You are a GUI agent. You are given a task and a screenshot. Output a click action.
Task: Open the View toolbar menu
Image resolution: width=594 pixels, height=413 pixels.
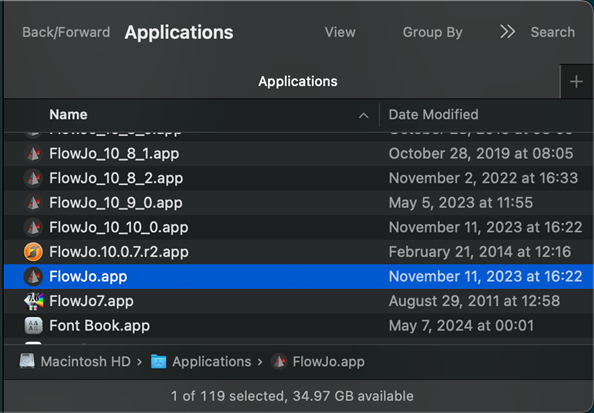pyautogui.click(x=340, y=32)
